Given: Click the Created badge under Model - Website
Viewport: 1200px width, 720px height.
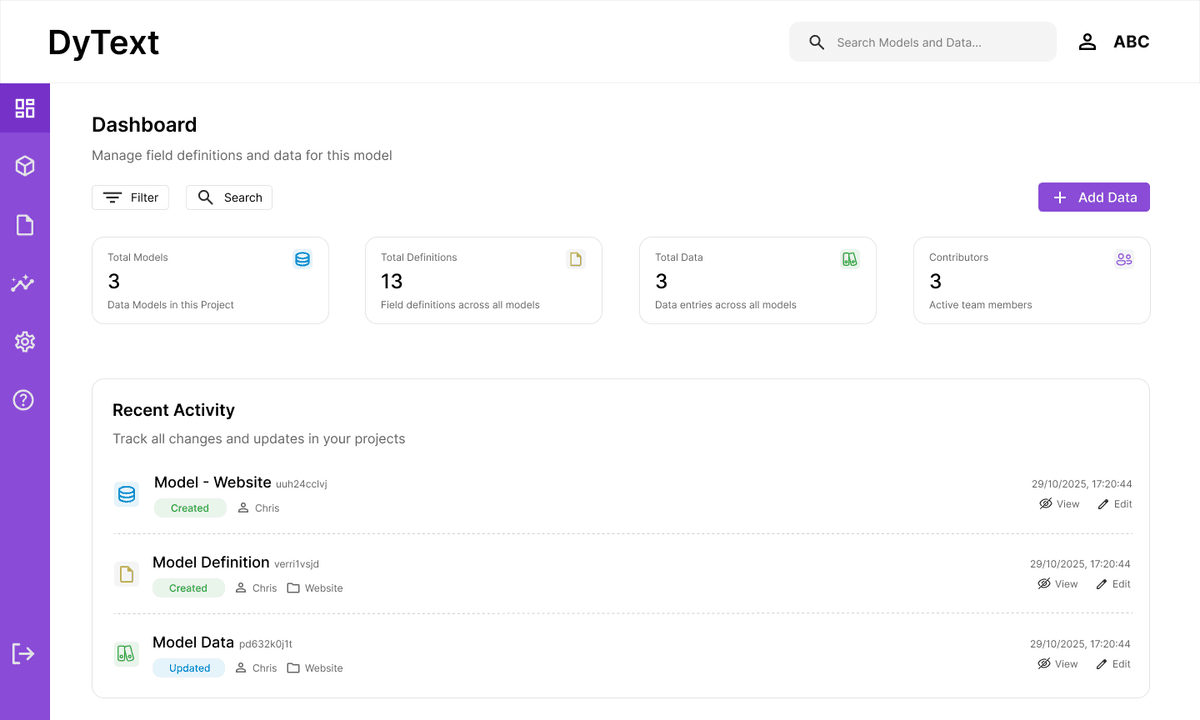Looking at the screenshot, I should point(190,508).
